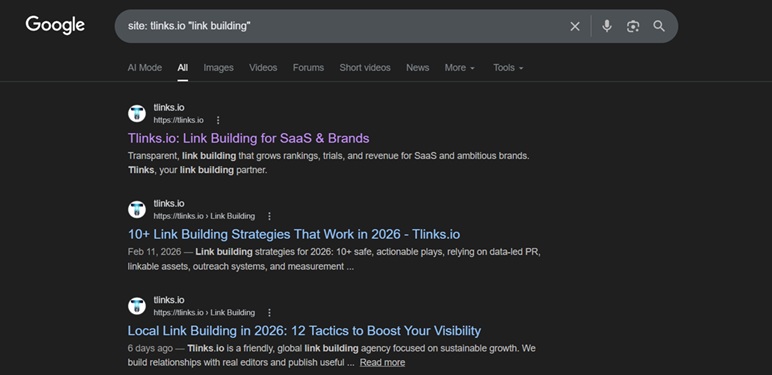772x375 pixels.
Task: Switch to AI Mode tab
Action: pyautogui.click(x=145, y=68)
